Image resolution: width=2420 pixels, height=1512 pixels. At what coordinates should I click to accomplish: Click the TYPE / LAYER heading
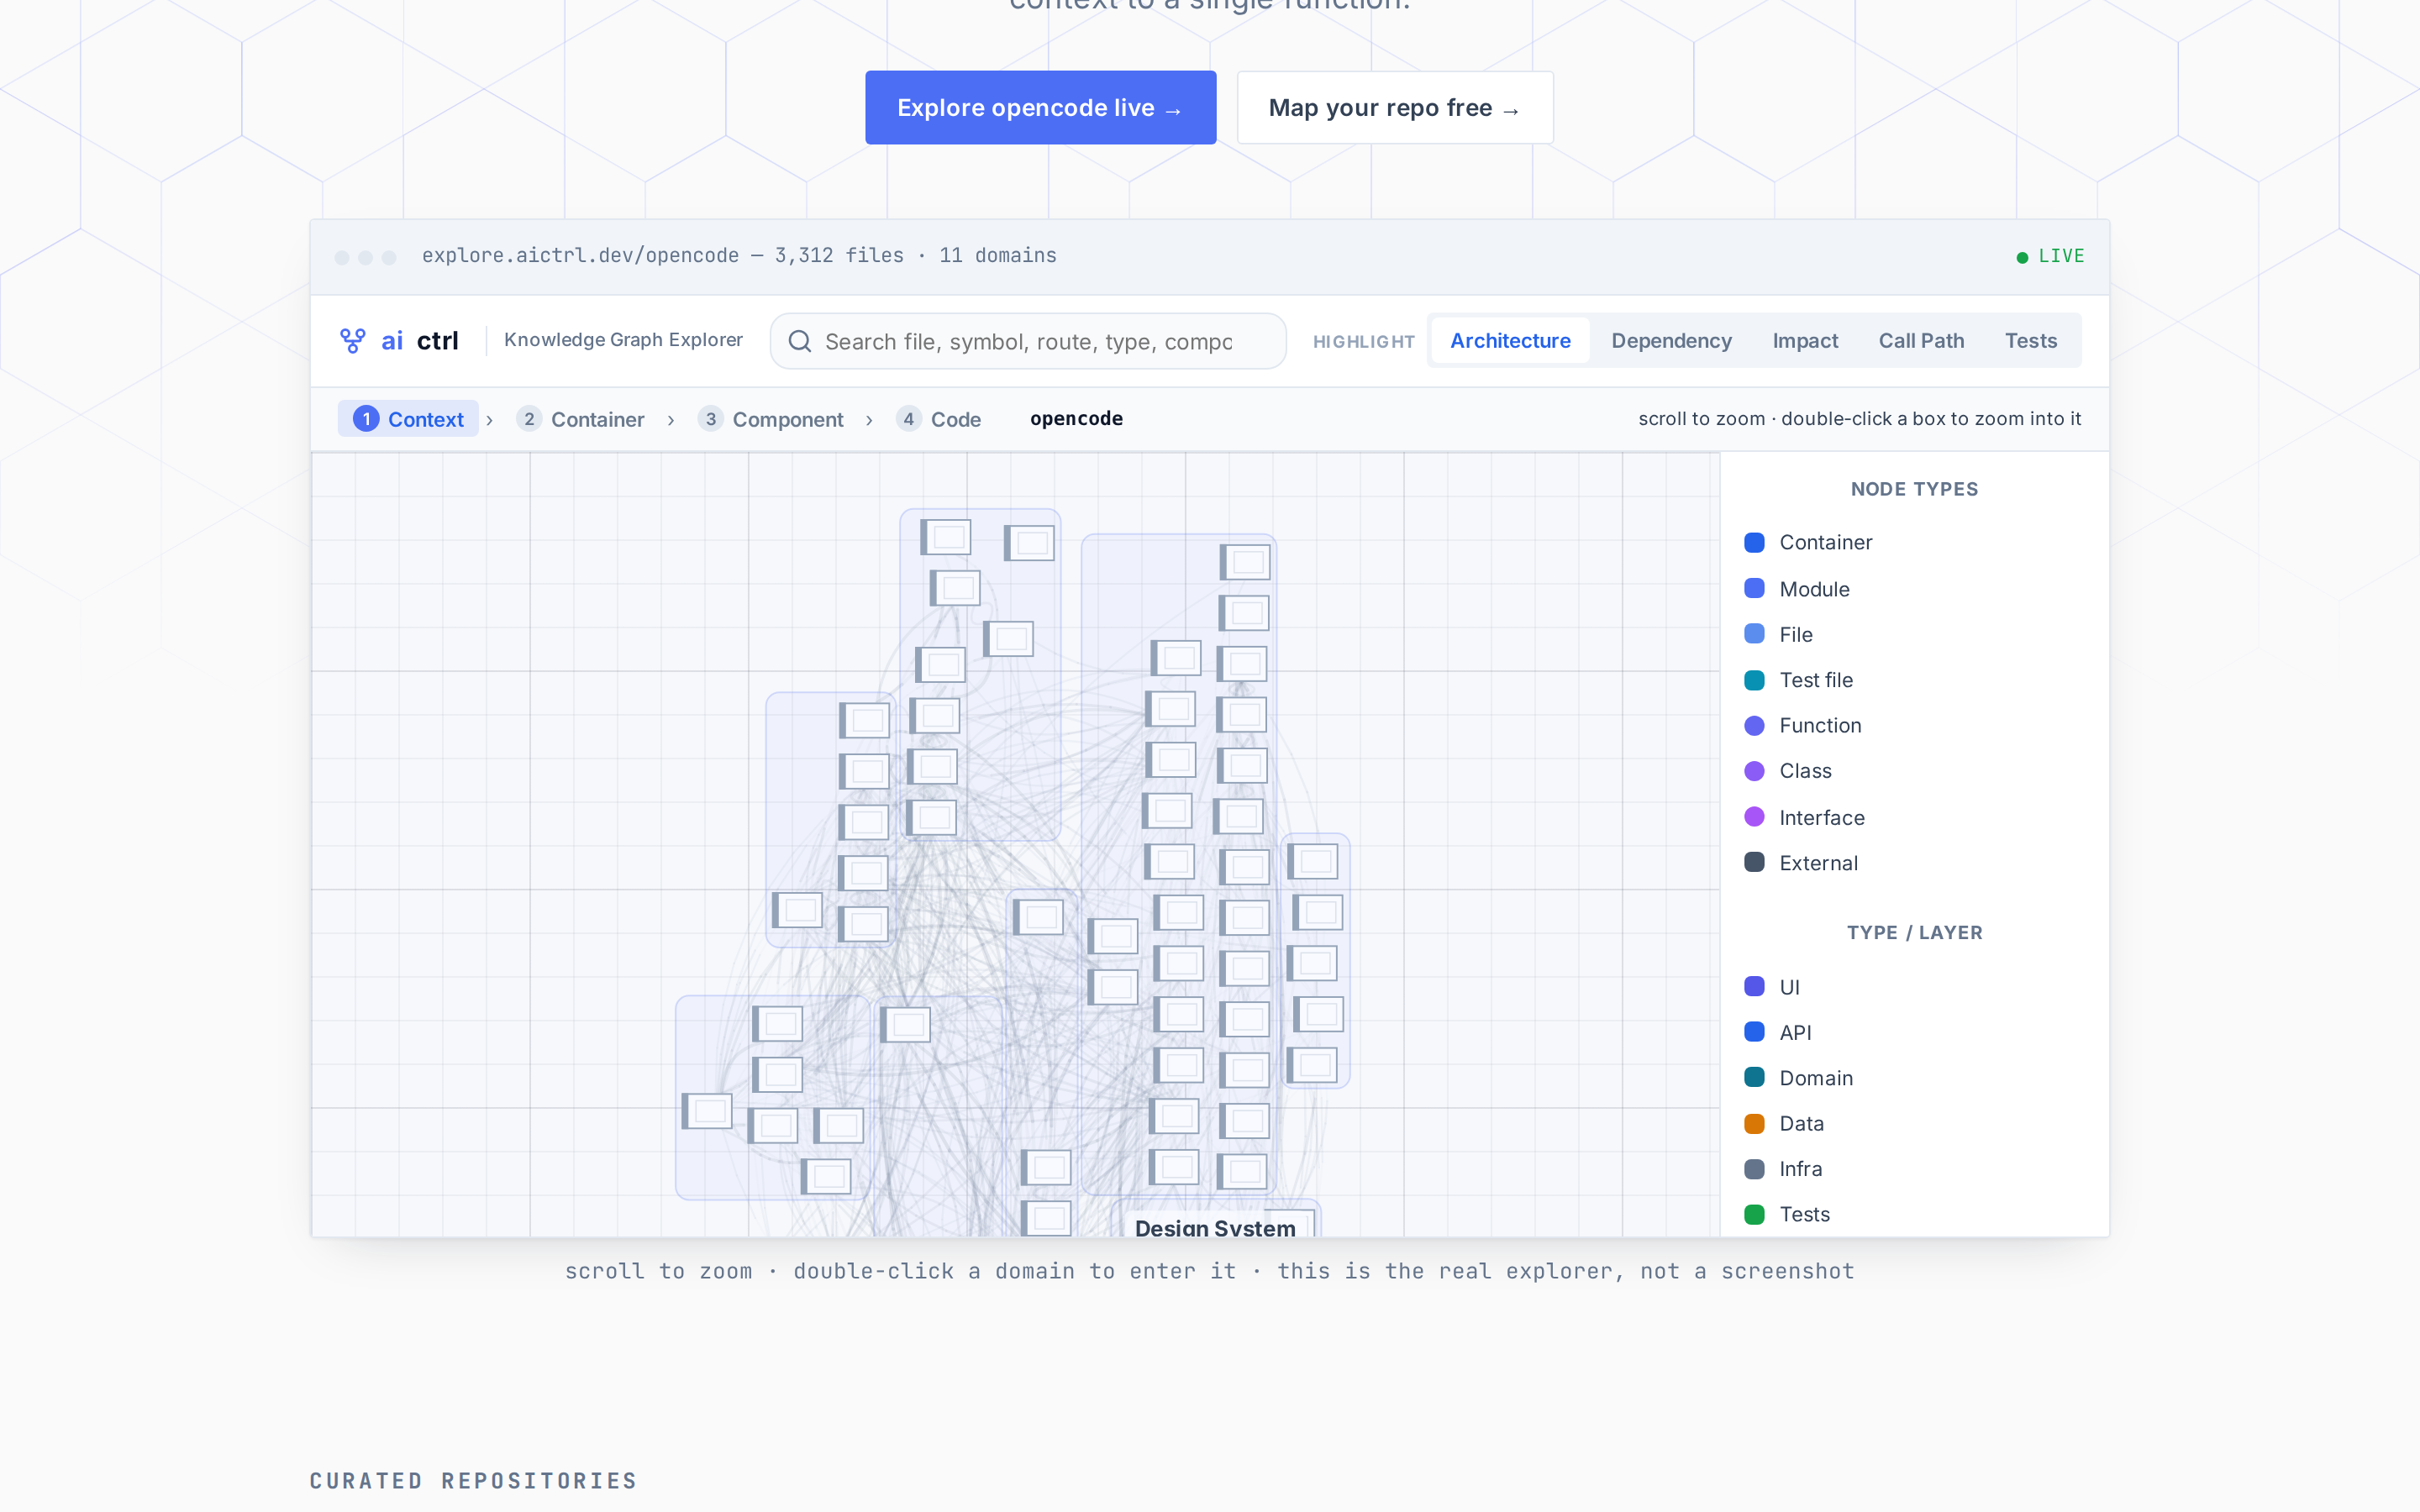point(1914,933)
